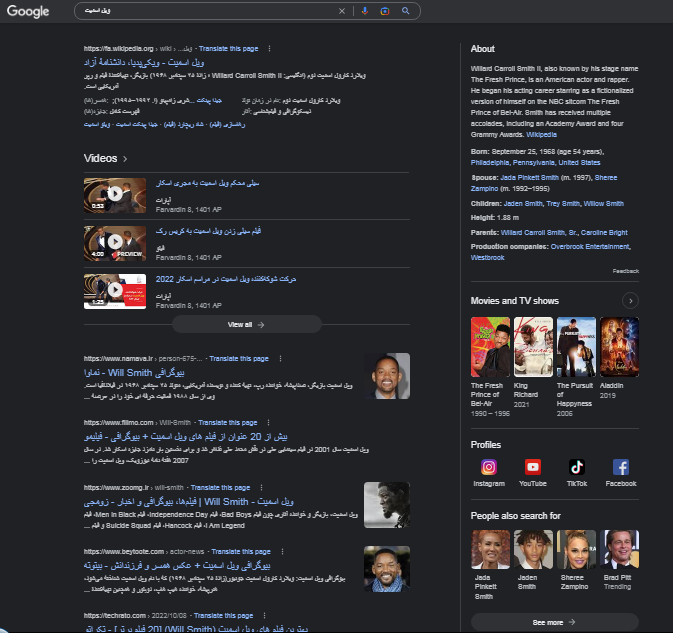Image resolution: width=673 pixels, height=633 pixels.
Task: Expand the Videos section arrow
Action: 125,159
